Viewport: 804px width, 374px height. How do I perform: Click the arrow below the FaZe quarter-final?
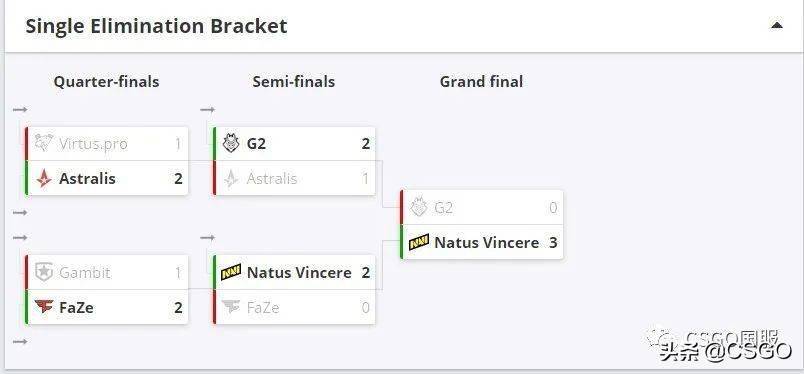click(x=20, y=341)
